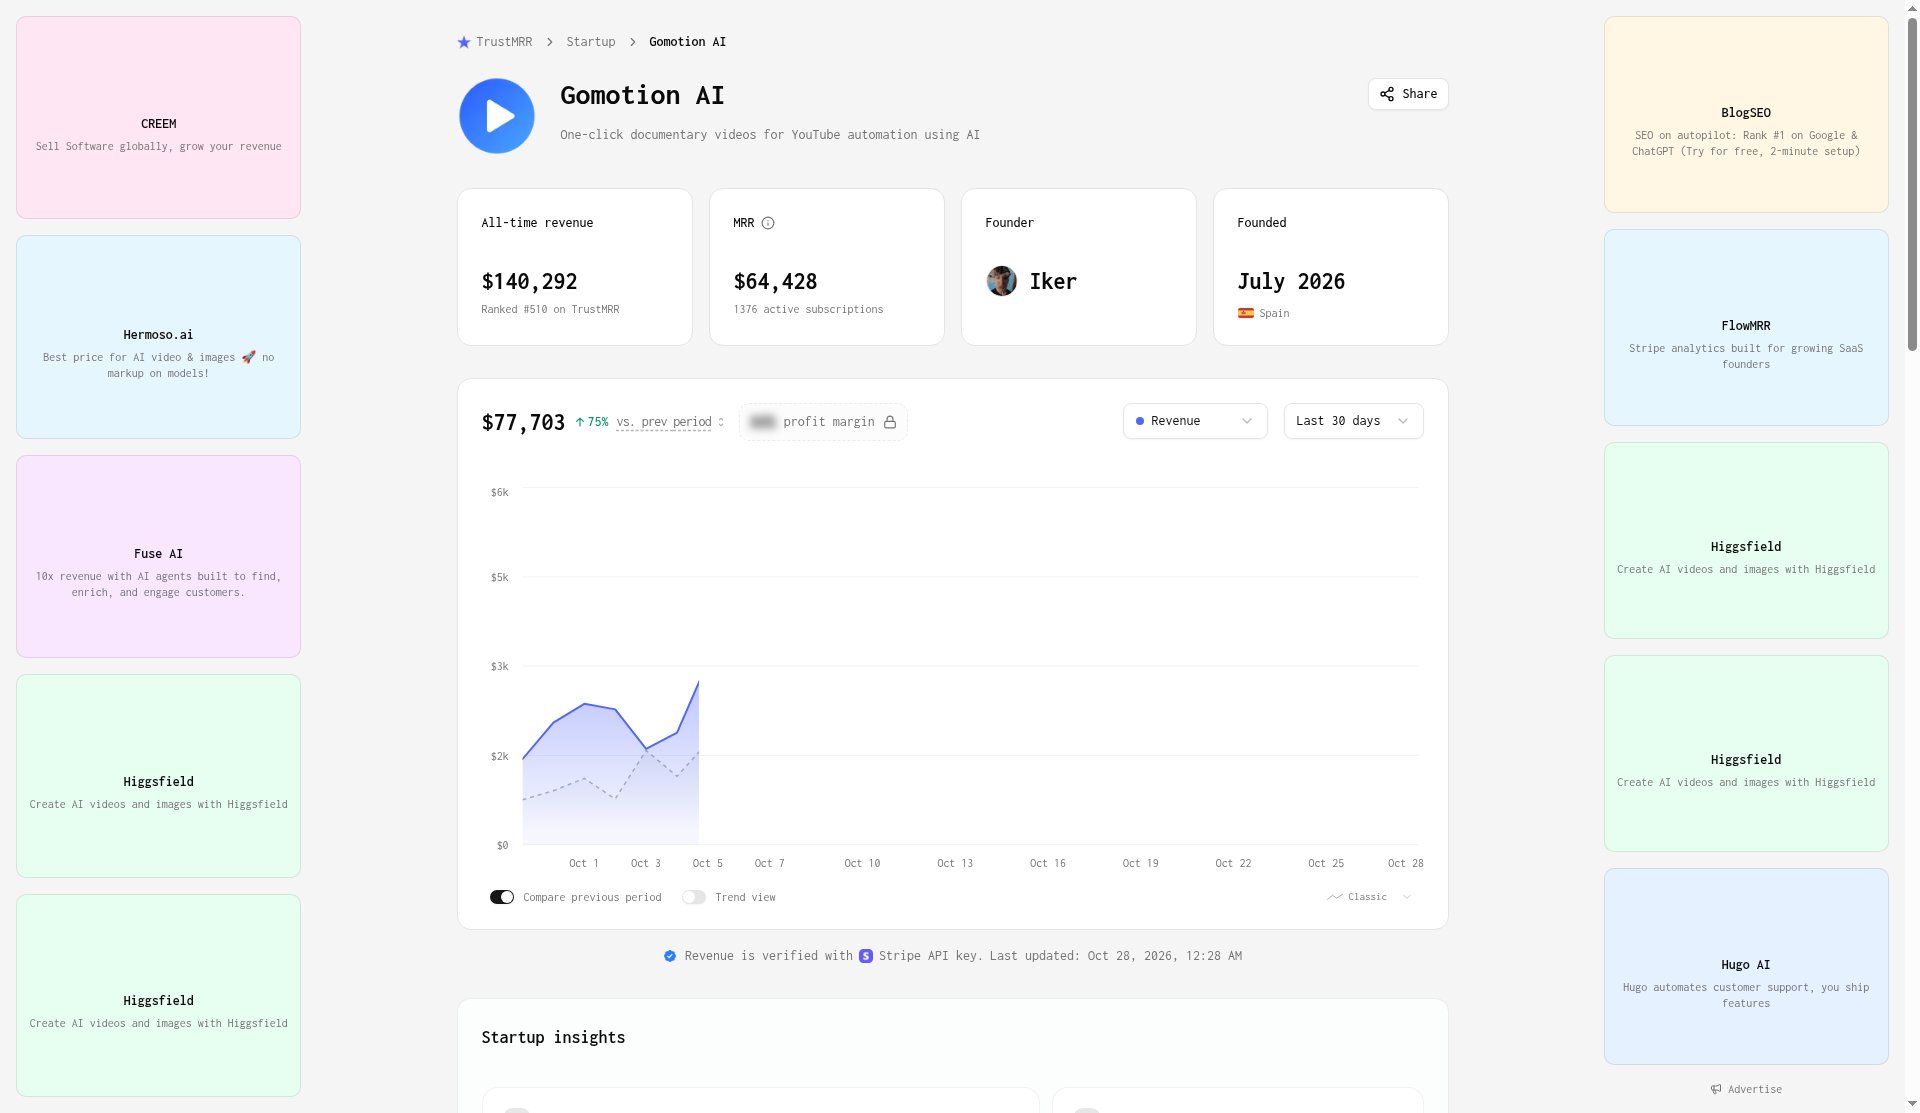
Task: Enable the Trend view switch
Action: pyautogui.click(x=694, y=897)
